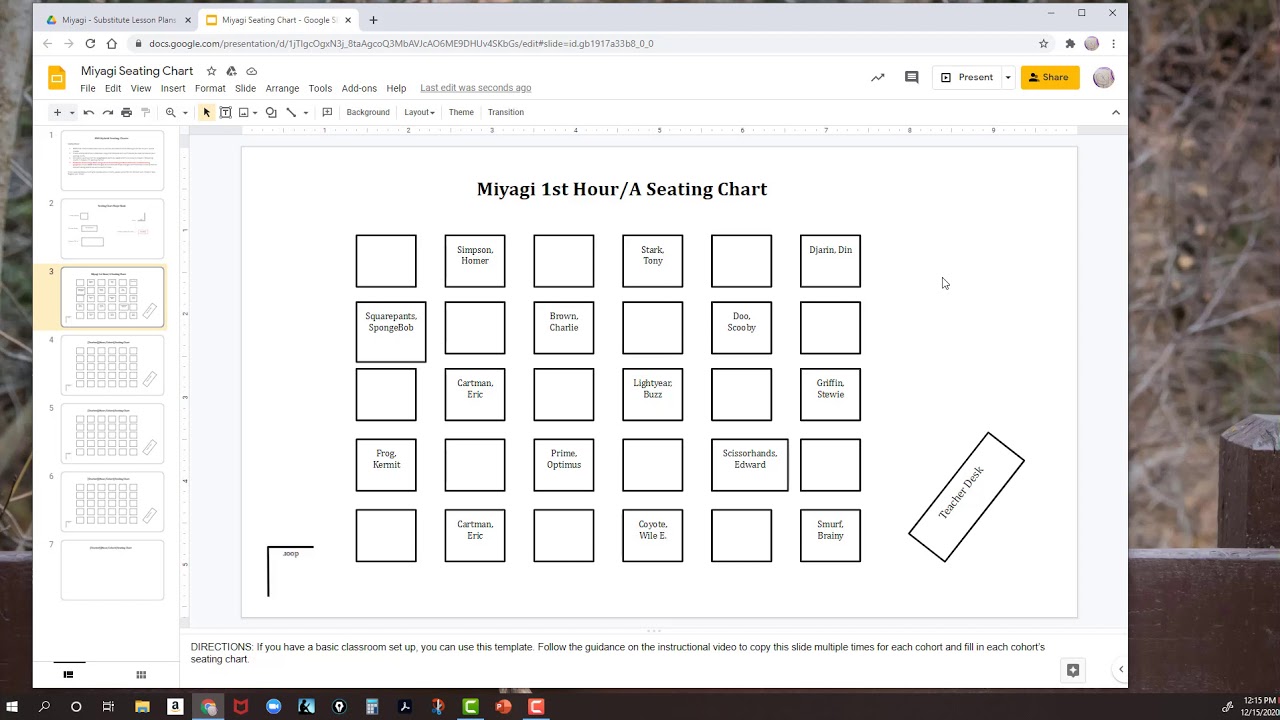Viewport: 1280px width, 720px height.
Task: Open Zoom from the taskbar
Action: click(x=273, y=706)
